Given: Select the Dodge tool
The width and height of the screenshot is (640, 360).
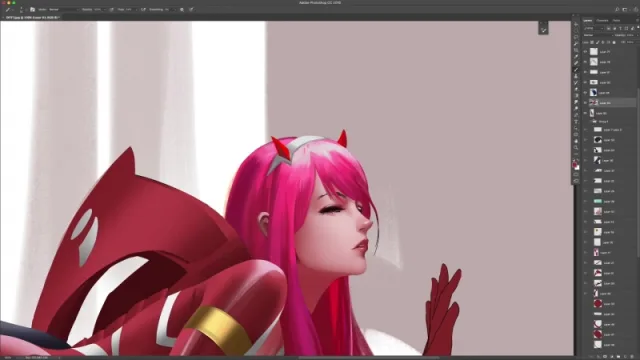Looking at the screenshot, I should 576,109.
